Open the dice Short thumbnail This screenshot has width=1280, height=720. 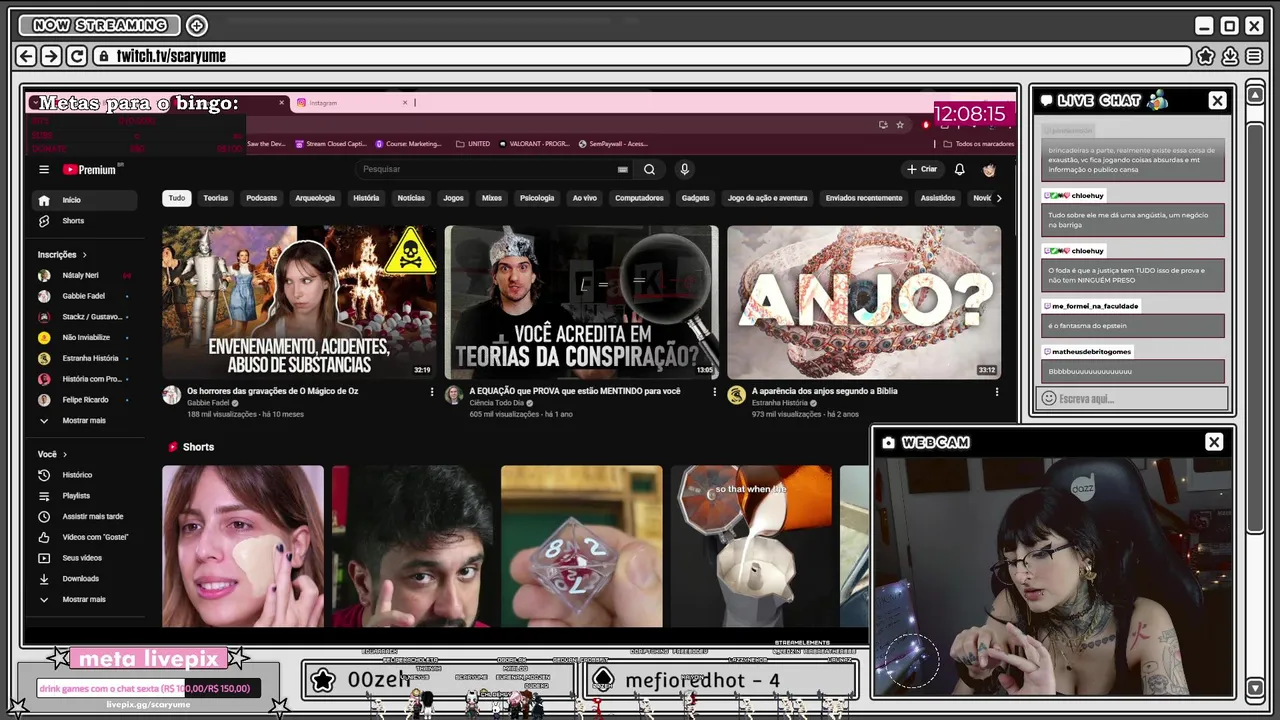581,546
